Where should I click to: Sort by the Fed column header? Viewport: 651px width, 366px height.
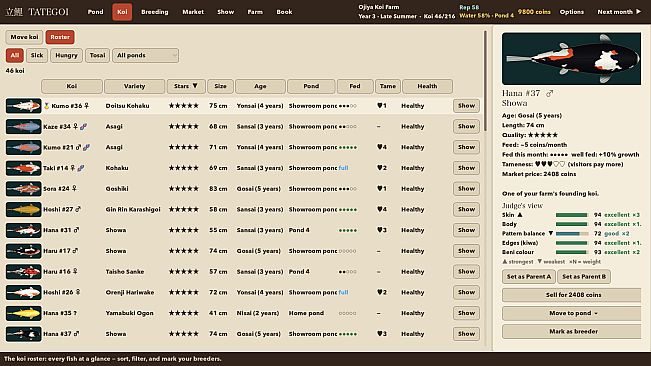pos(355,86)
